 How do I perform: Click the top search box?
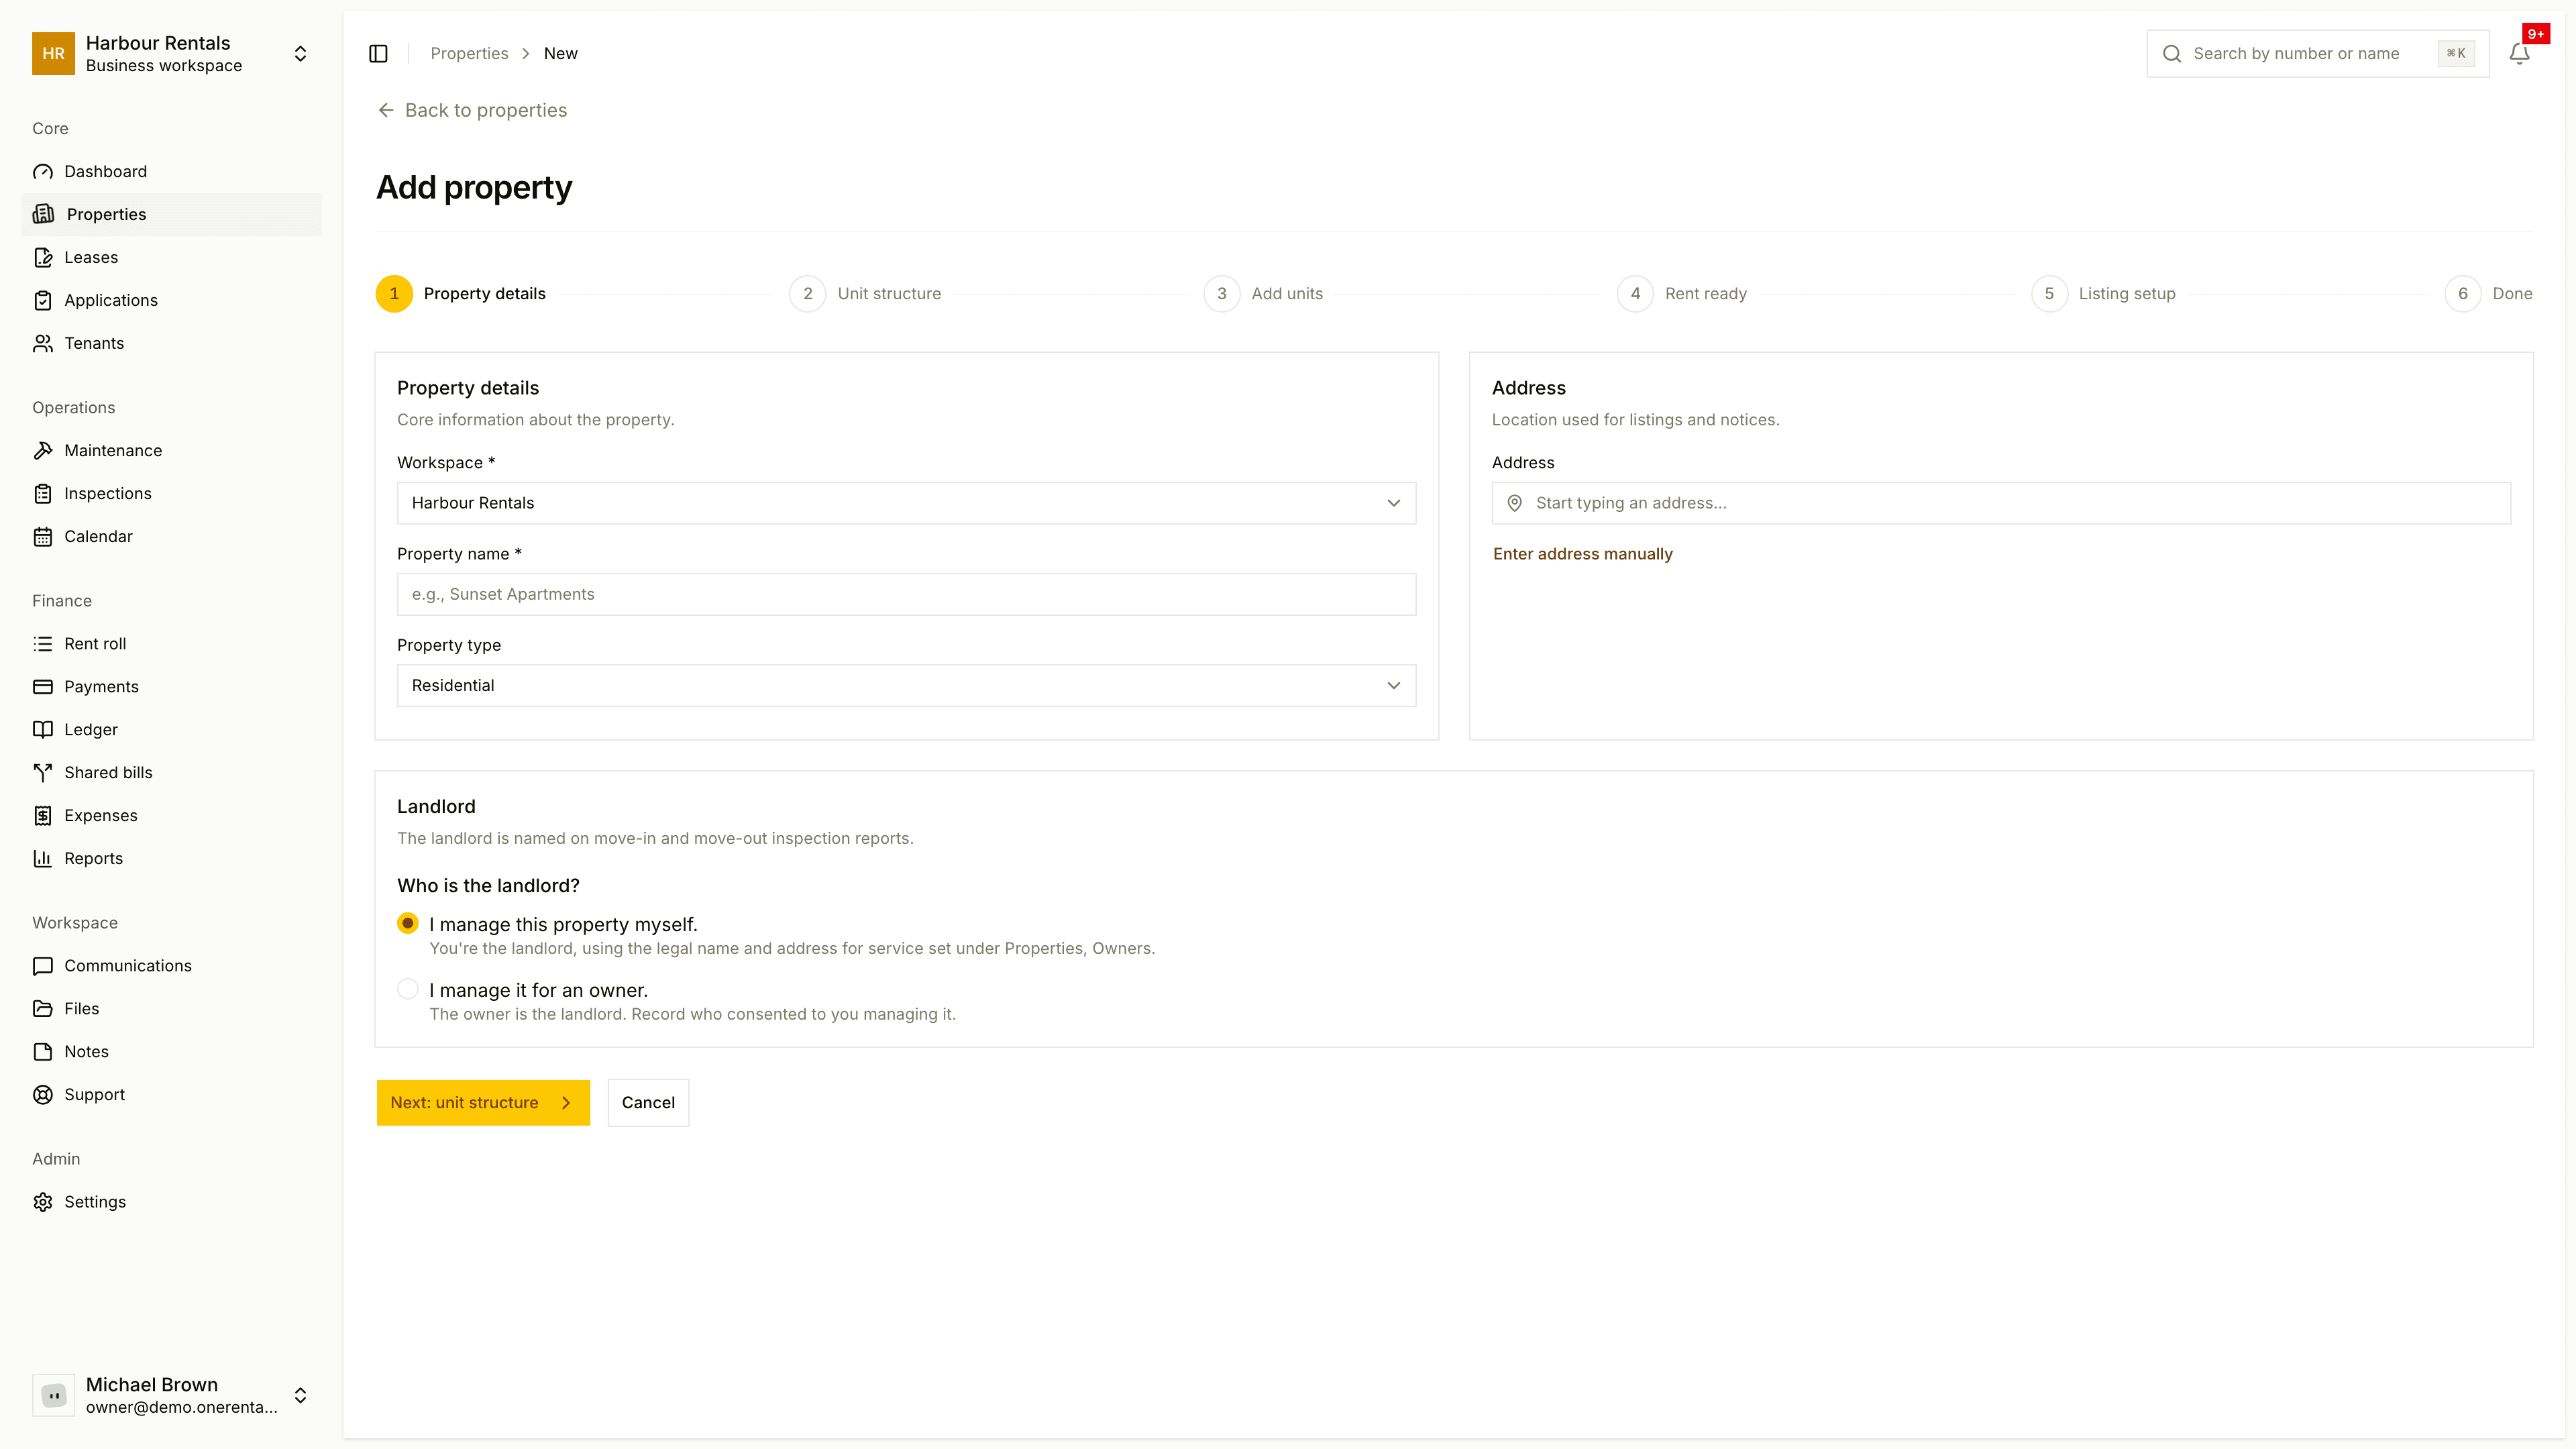(x=2317, y=54)
